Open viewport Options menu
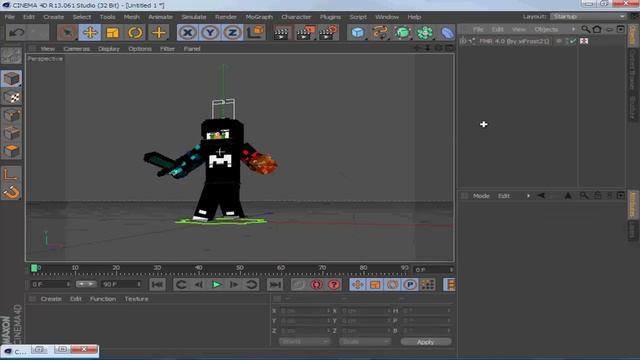Image resolution: width=640 pixels, height=360 pixels. tap(140, 49)
